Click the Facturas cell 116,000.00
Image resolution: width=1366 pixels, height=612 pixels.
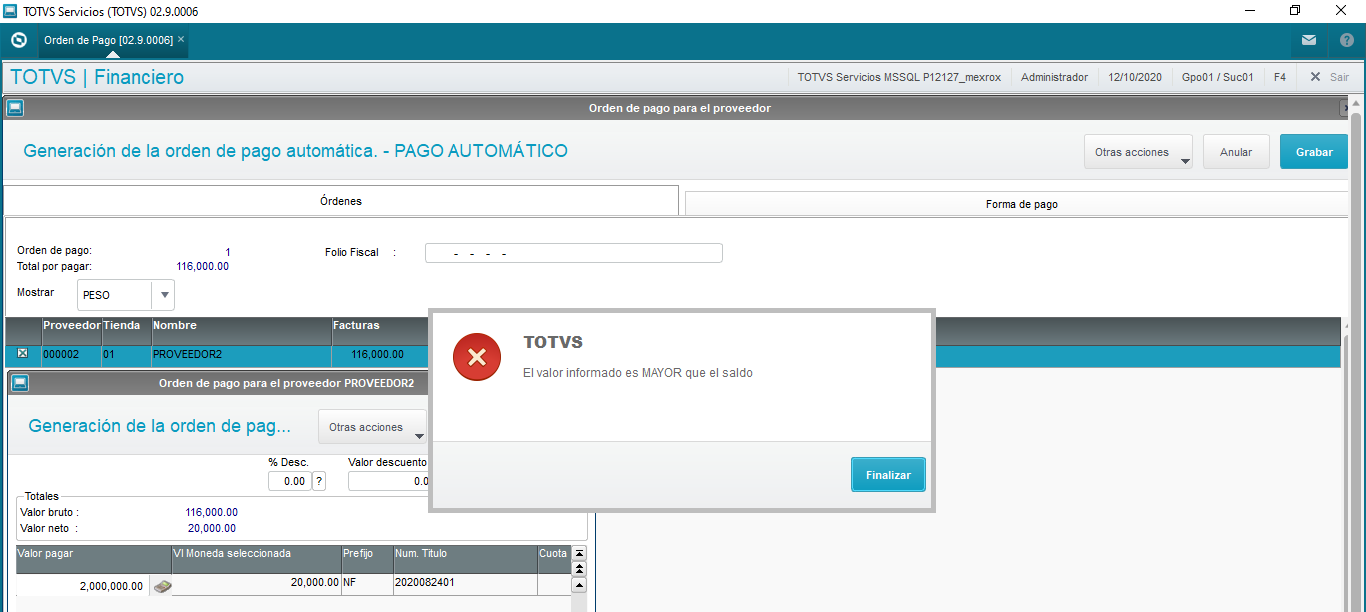(378, 354)
